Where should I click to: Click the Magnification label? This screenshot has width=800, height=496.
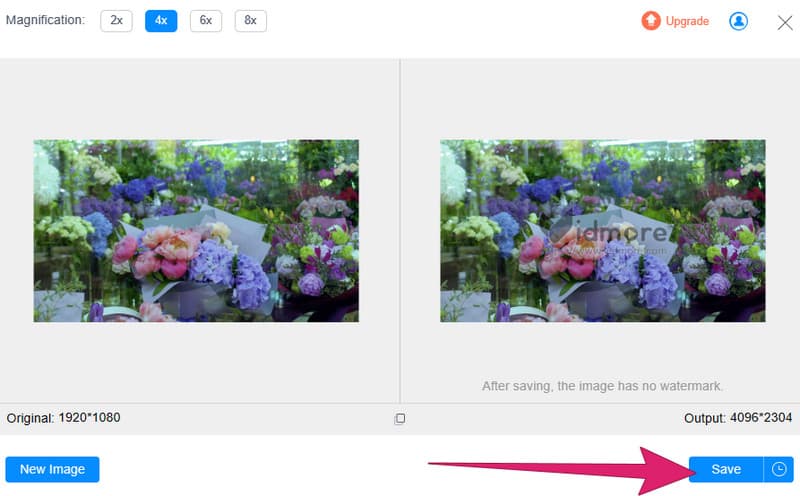pos(46,21)
